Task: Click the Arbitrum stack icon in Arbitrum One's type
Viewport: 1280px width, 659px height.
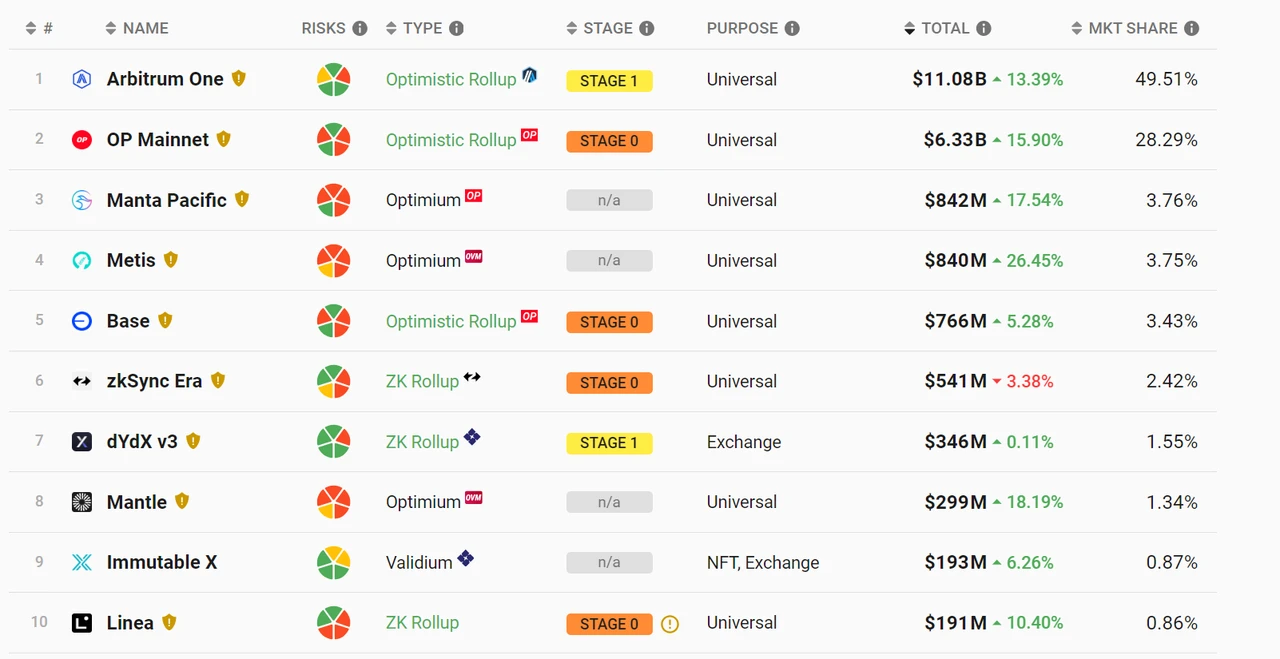Action: point(530,74)
